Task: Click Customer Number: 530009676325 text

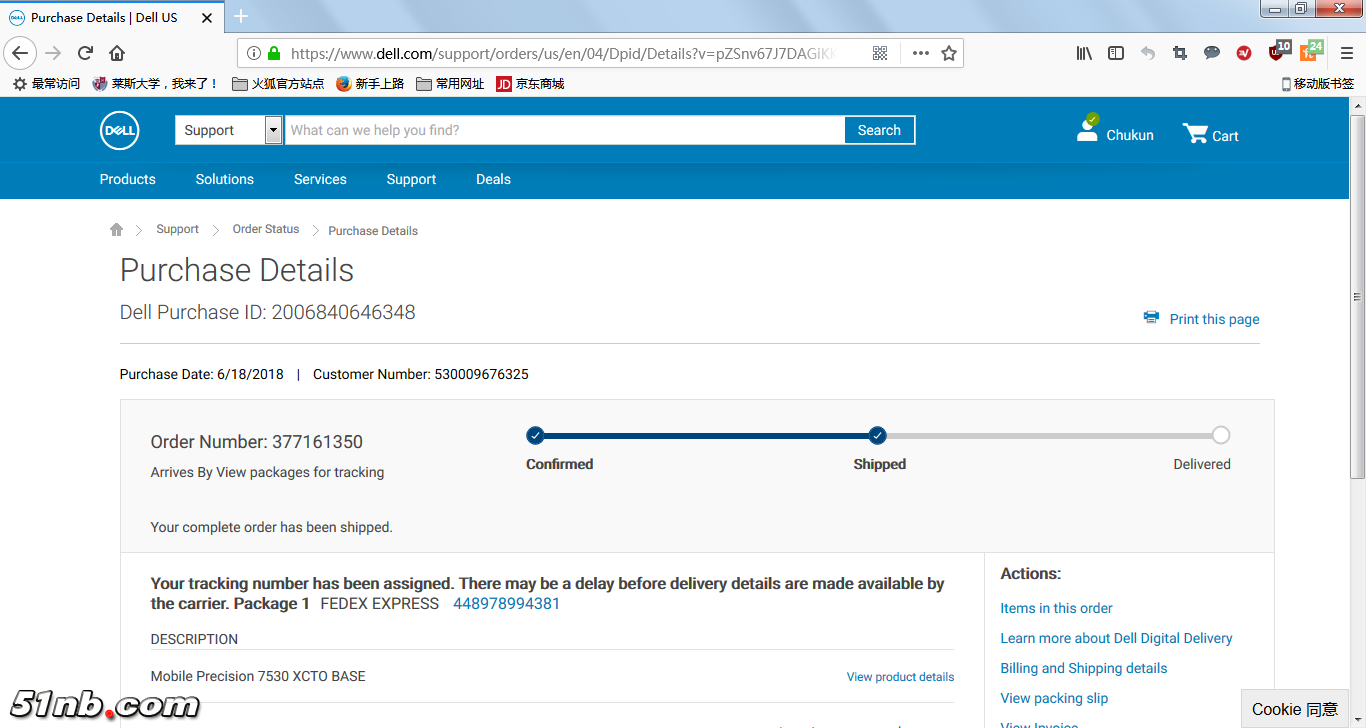Action: click(421, 374)
